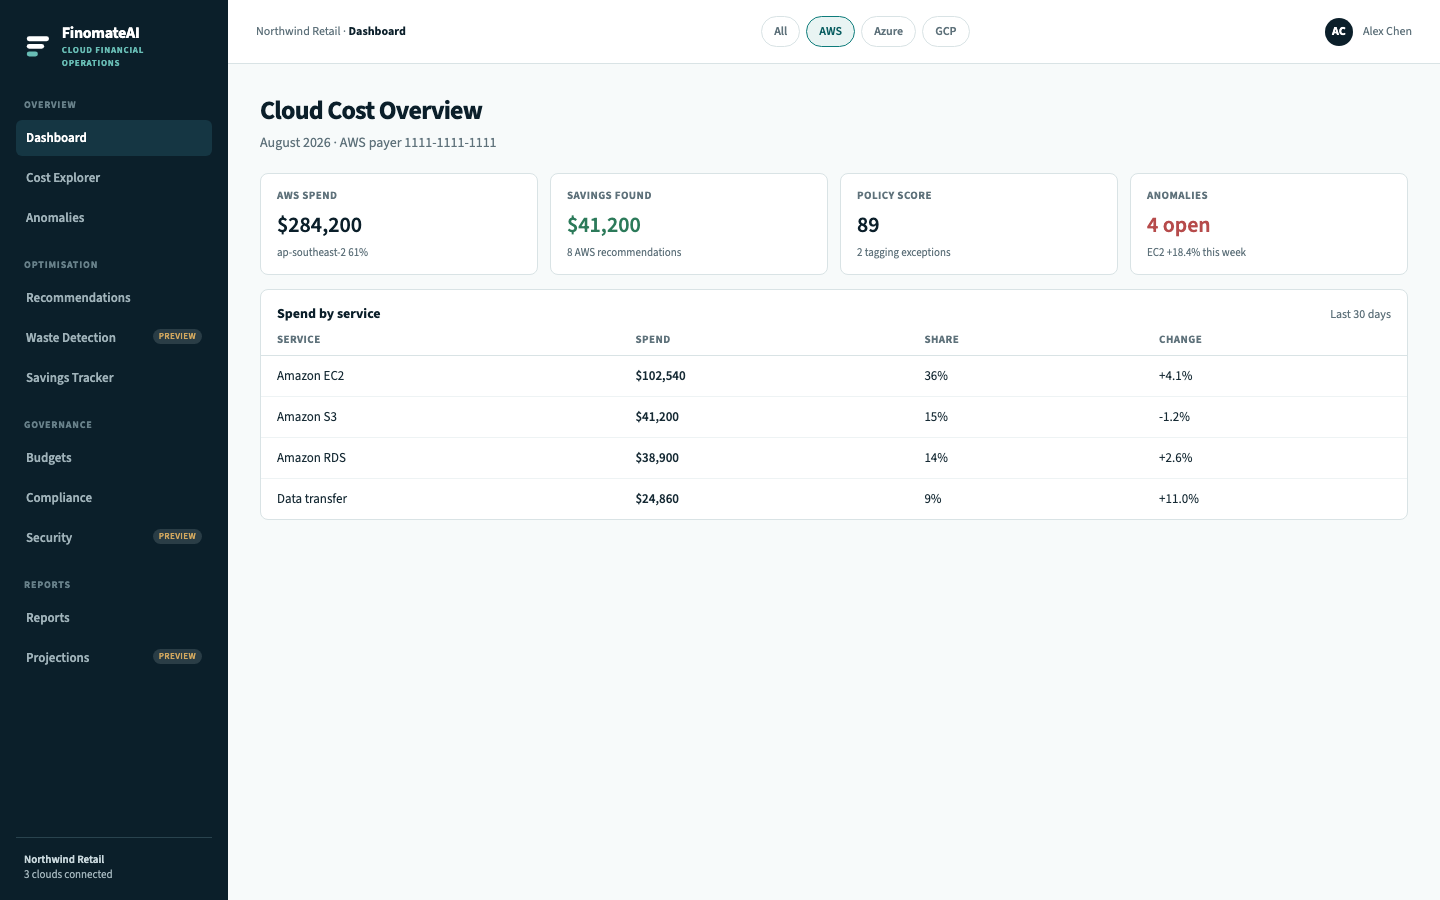Select the Amazon S3 row

(x=834, y=417)
